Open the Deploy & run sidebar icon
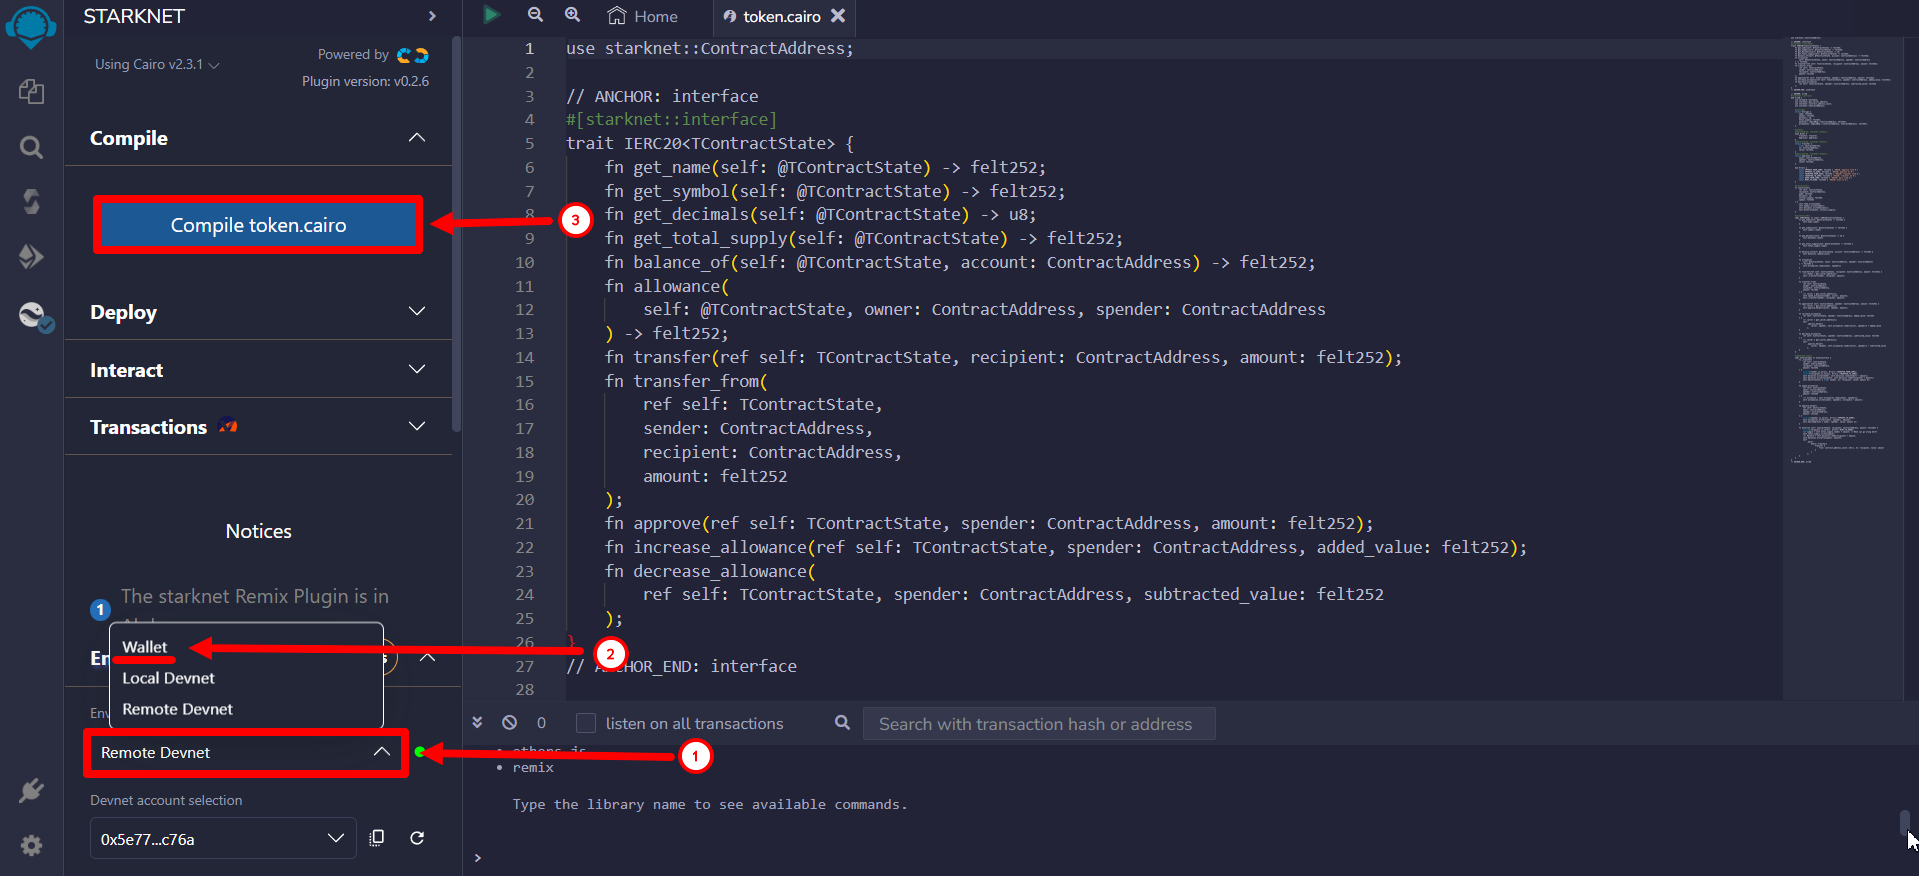Screen dimensions: 1919x876 (31, 257)
